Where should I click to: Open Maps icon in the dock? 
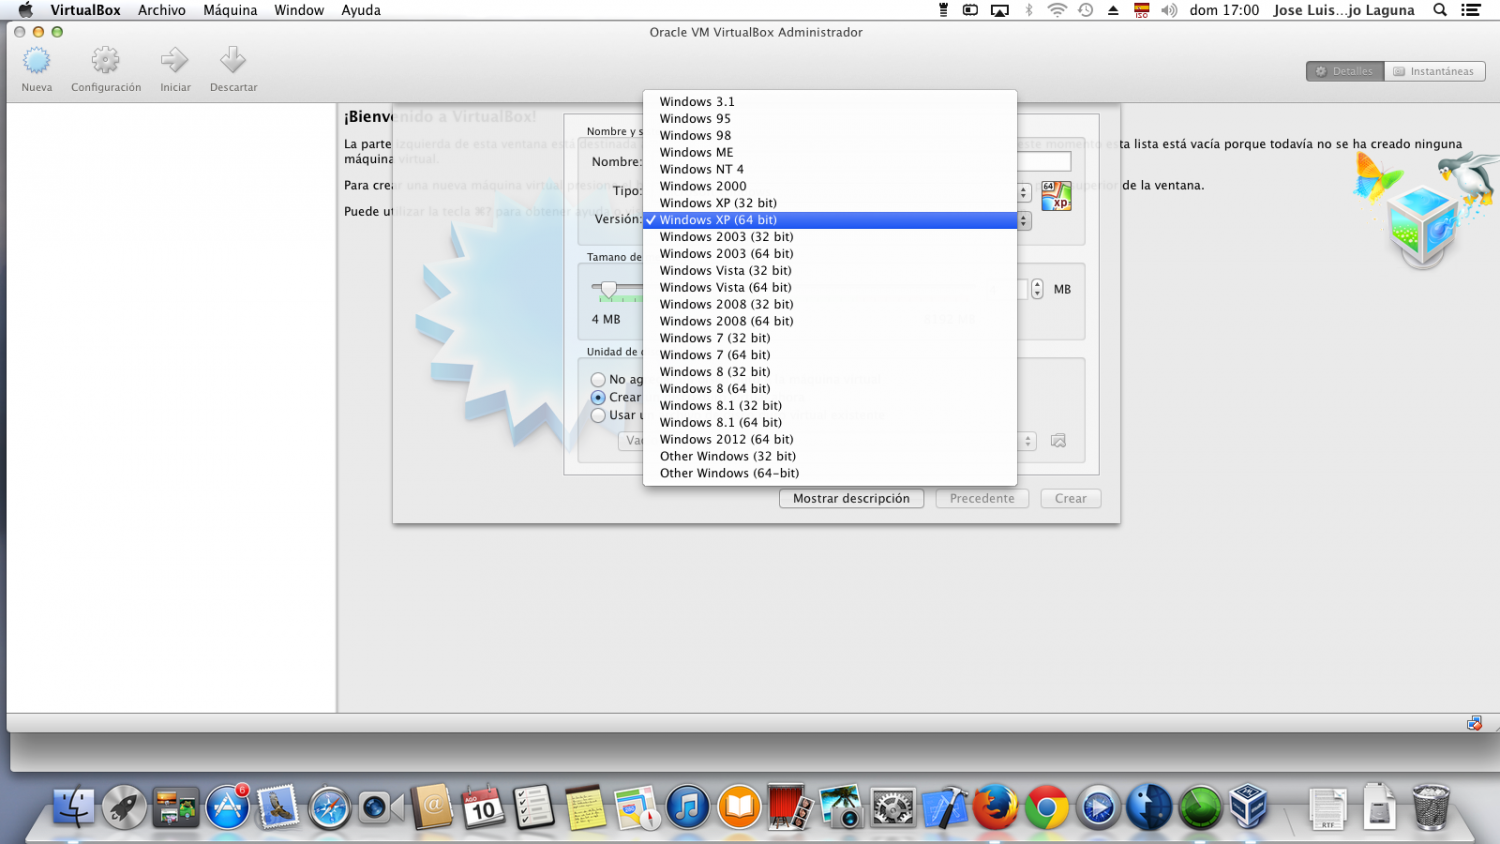click(x=636, y=807)
